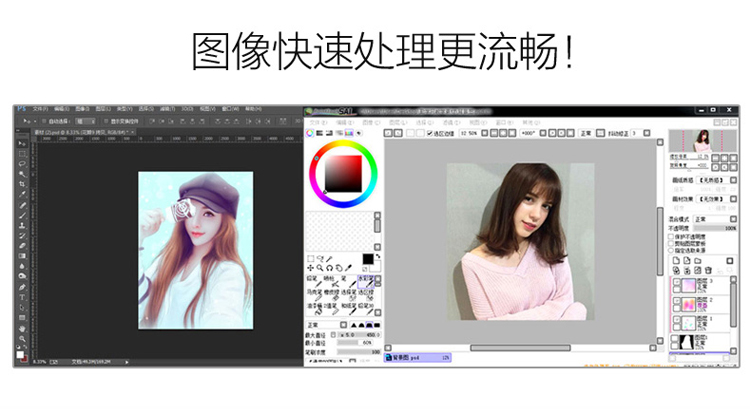Click Photoshop foreground color swatch
The width and height of the screenshot is (750, 409).
(x=20, y=354)
